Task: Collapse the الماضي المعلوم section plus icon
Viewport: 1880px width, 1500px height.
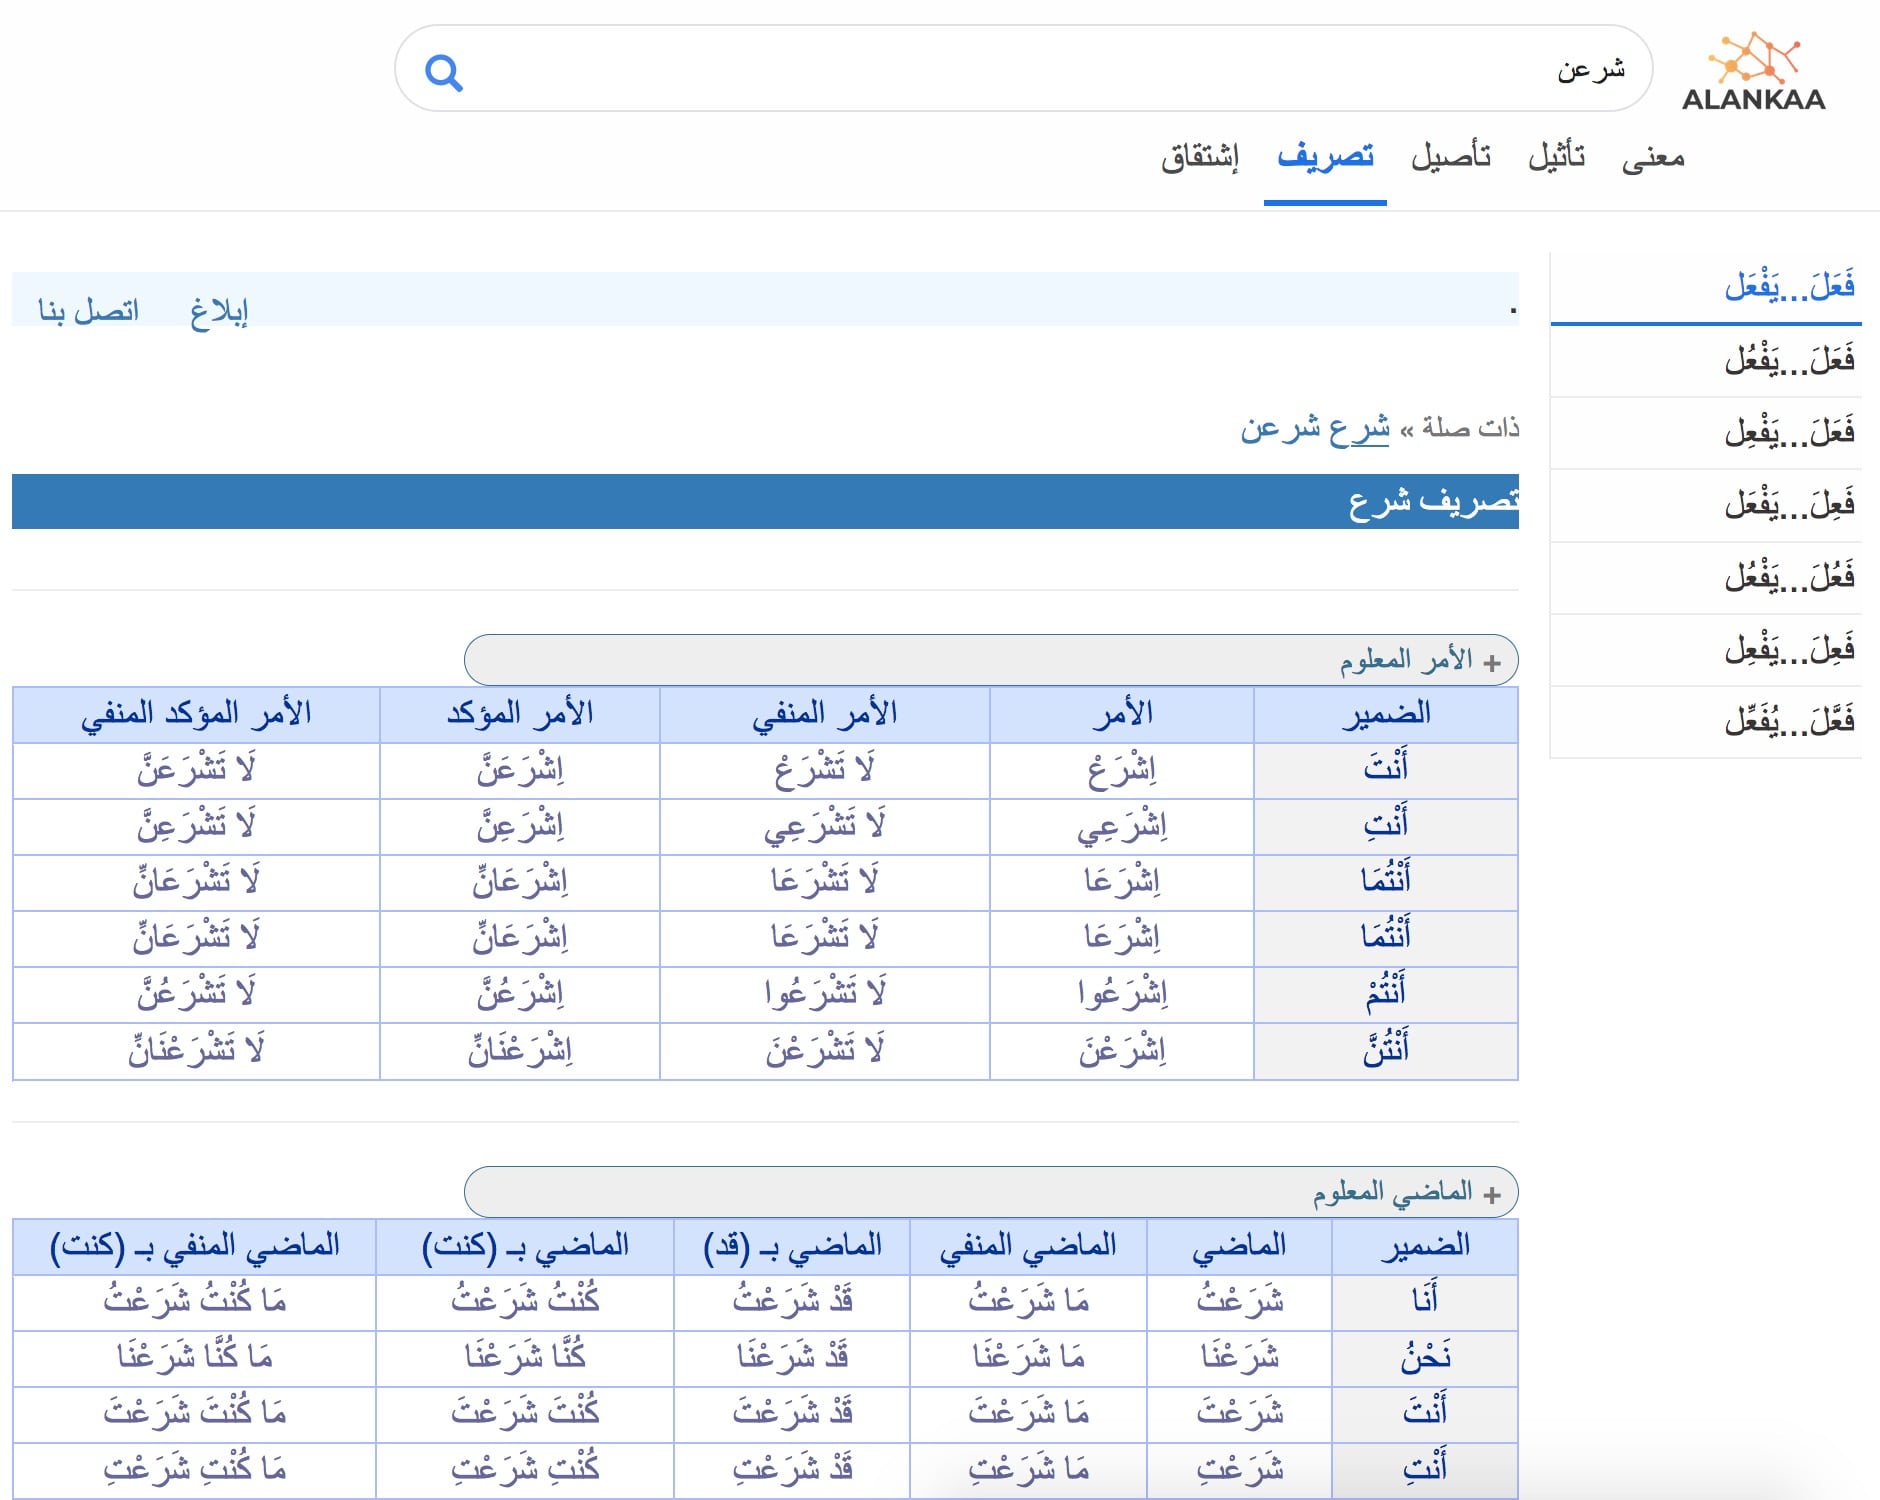Action: 1492,1194
